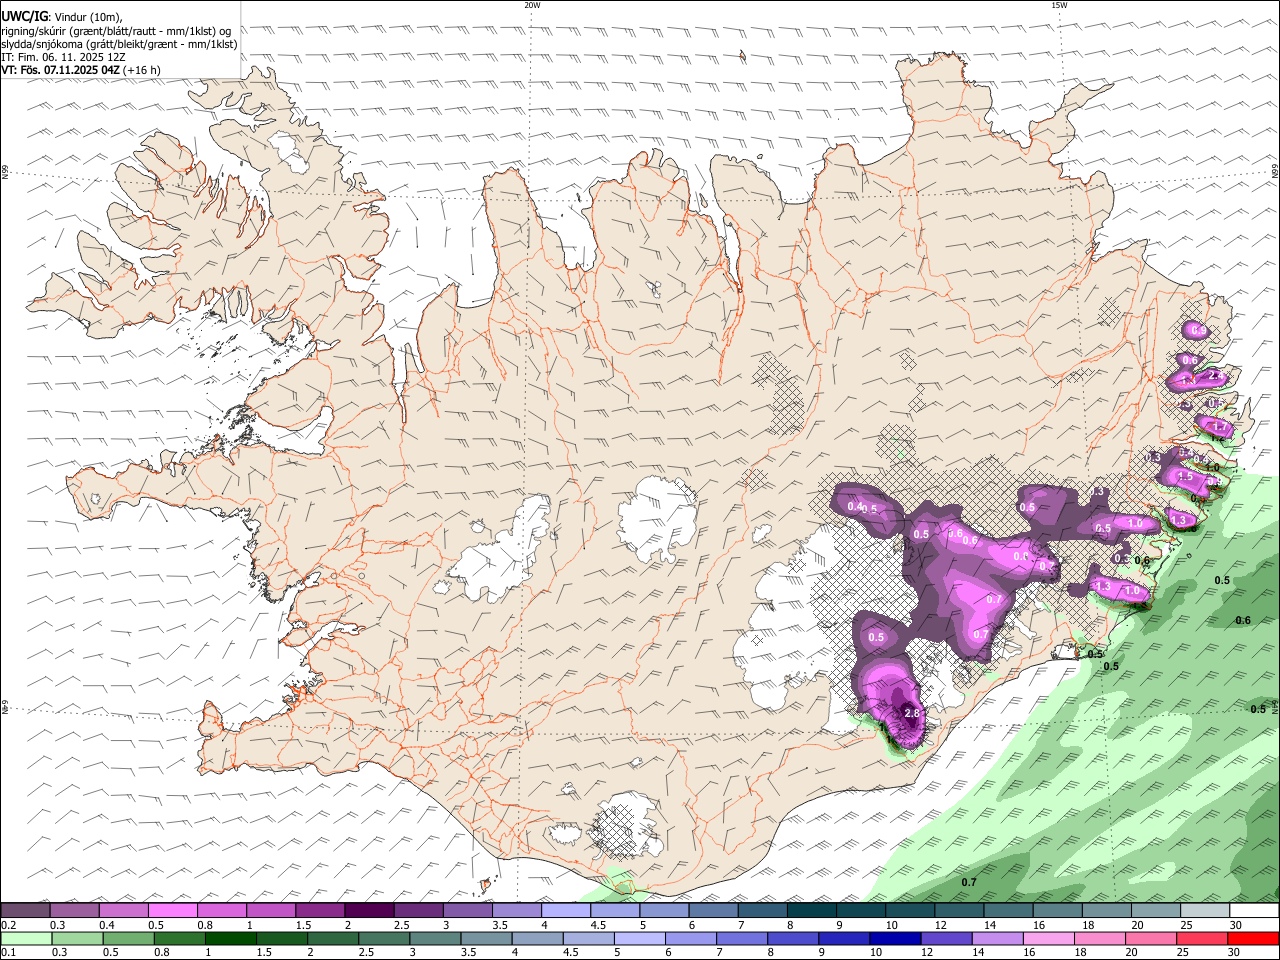Click the bottom scale deep blue swatch between 10 and 12
This screenshot has width=1280, height=960.
896,938
